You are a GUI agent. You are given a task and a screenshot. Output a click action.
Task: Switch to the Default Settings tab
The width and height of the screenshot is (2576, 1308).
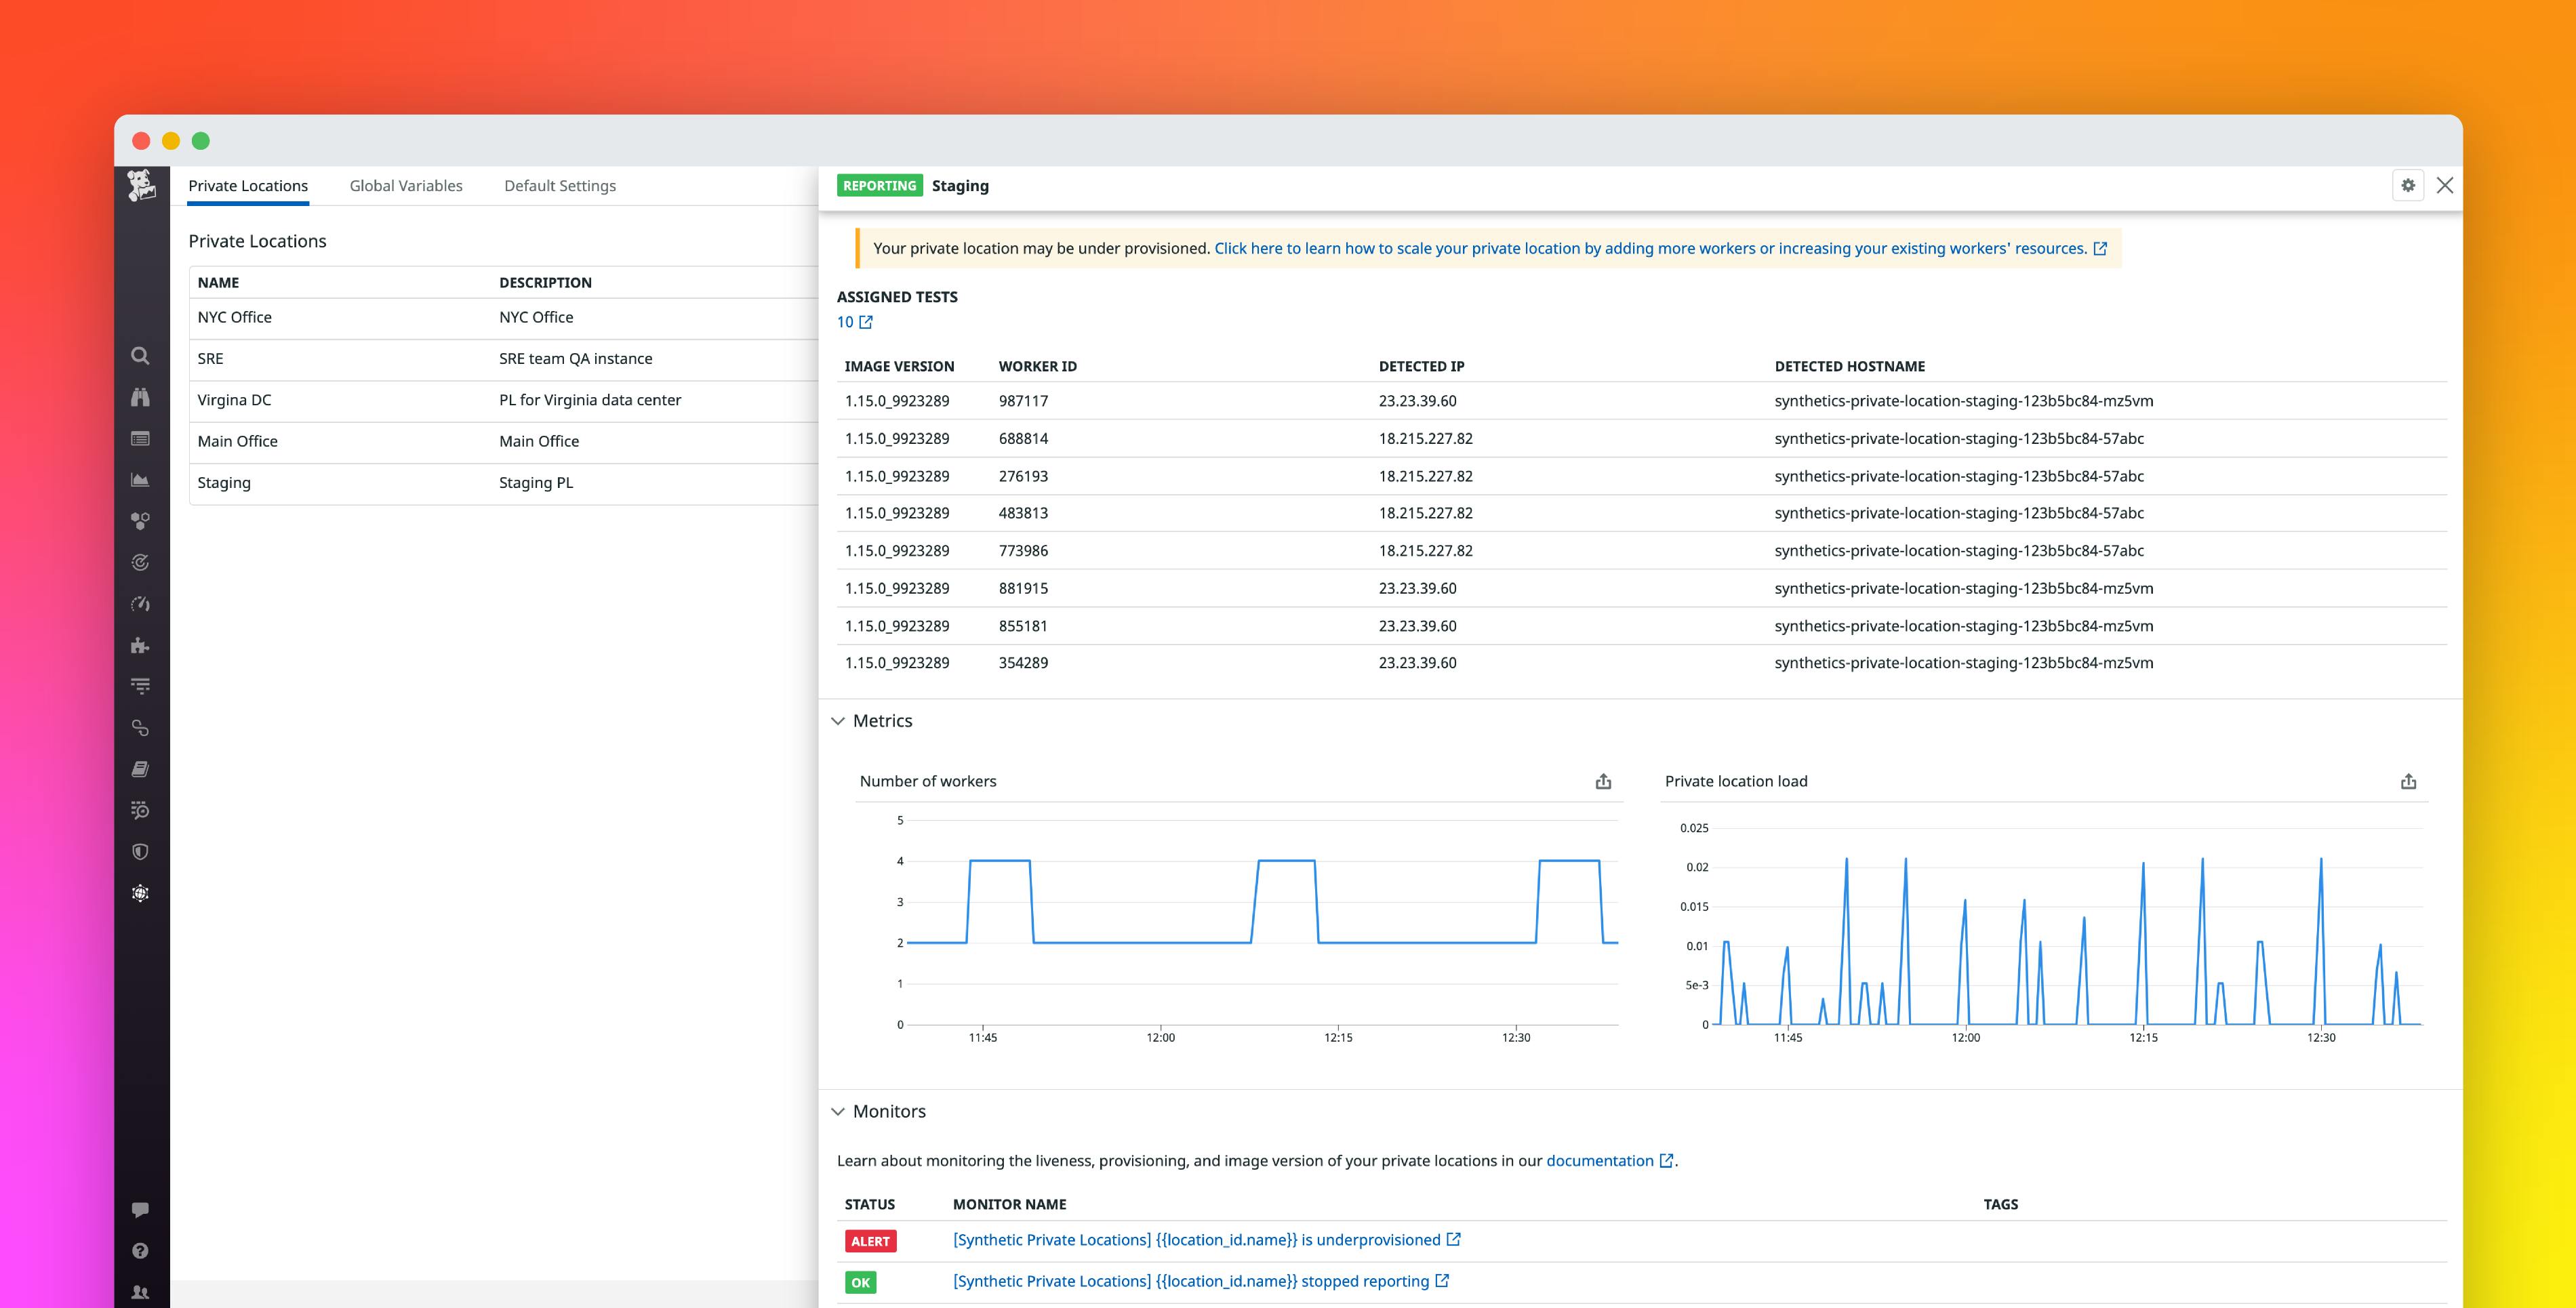[x=559, y=185]
